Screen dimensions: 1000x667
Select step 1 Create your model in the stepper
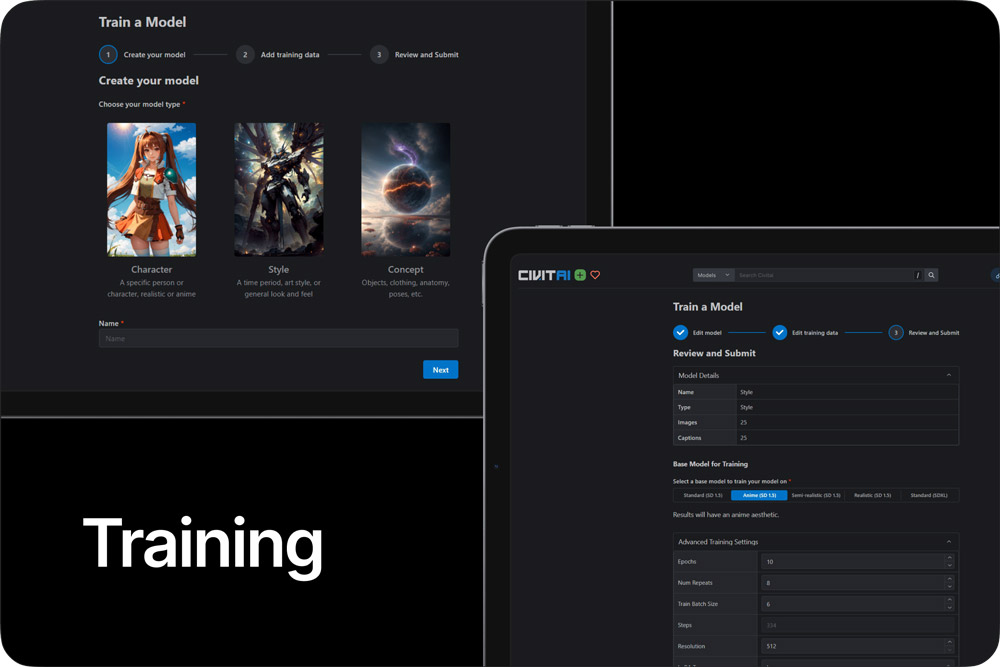tap(142, 55)
